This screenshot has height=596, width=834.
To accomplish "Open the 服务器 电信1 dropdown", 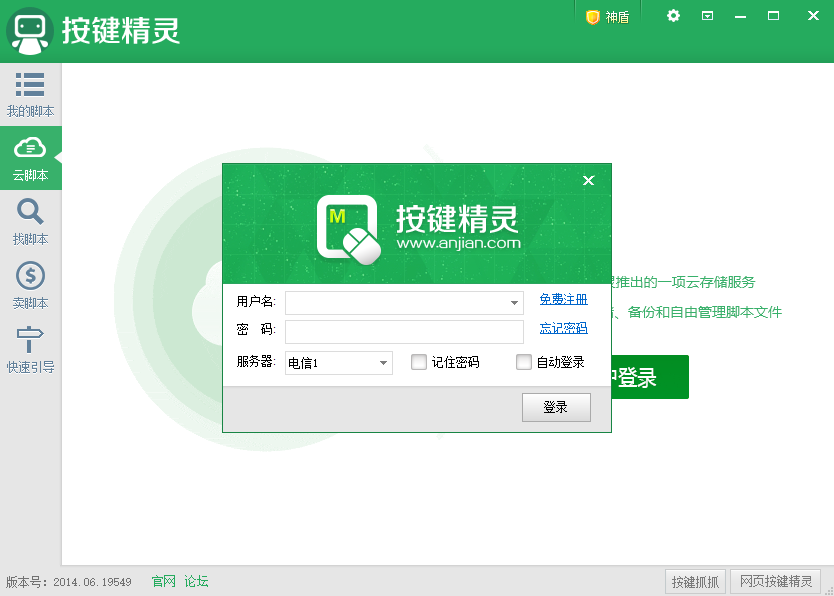I will tap(339, 363).
